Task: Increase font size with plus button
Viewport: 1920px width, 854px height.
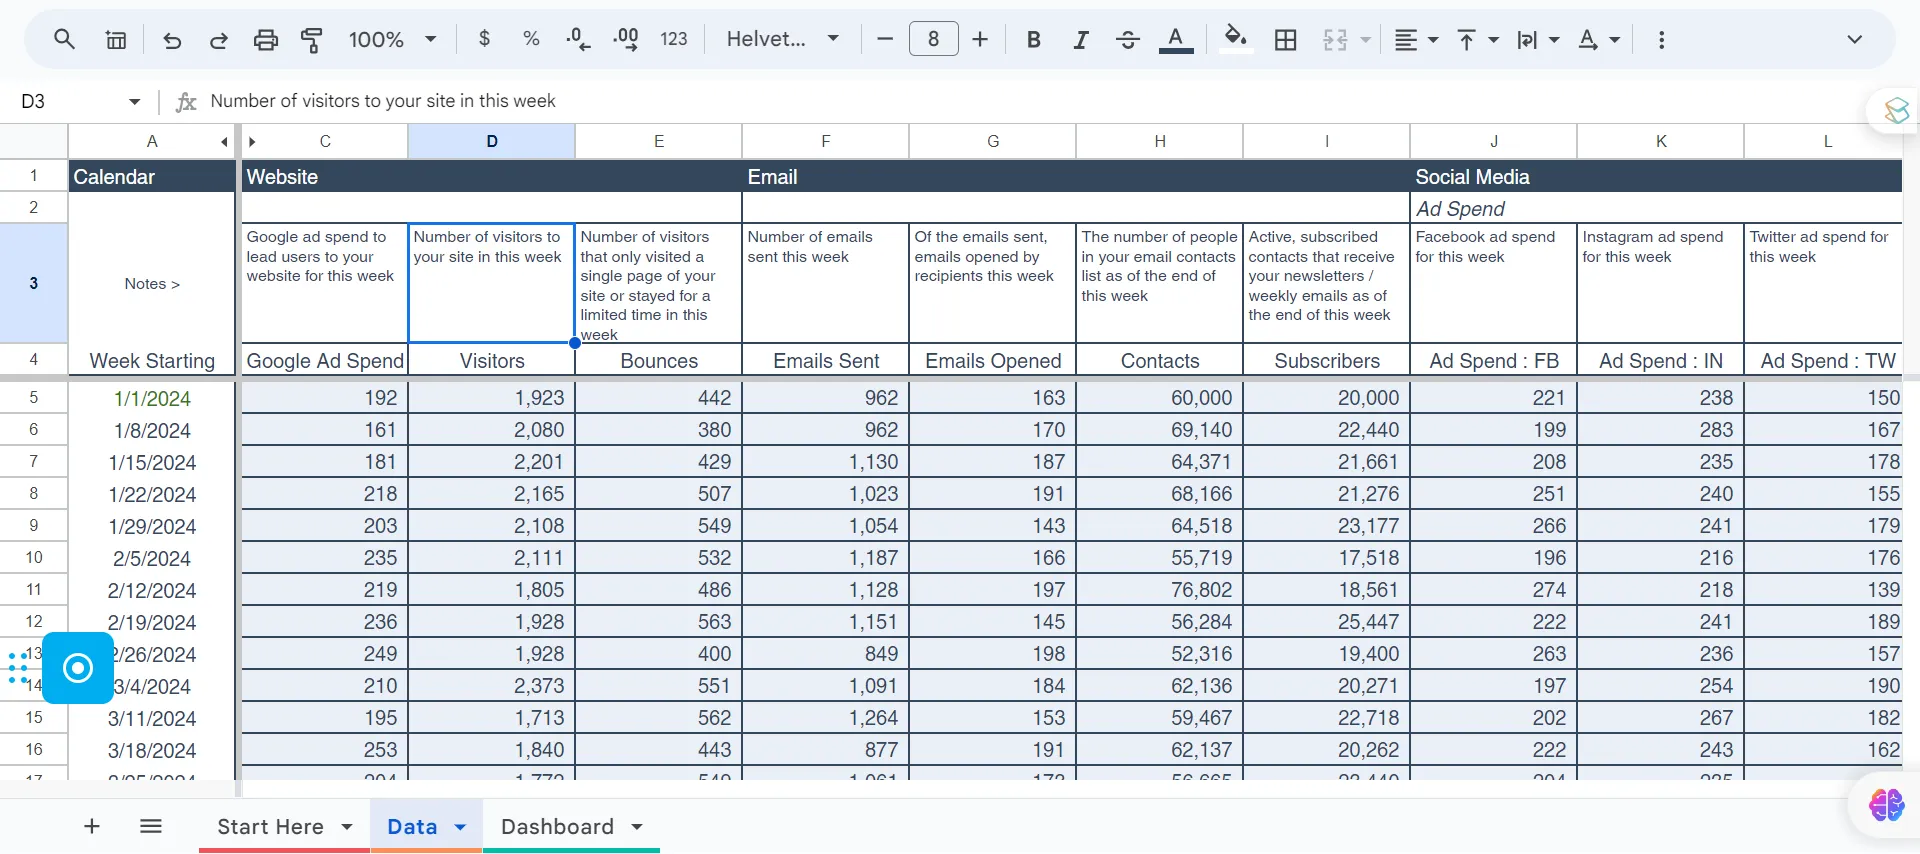Action: point(980,39)
